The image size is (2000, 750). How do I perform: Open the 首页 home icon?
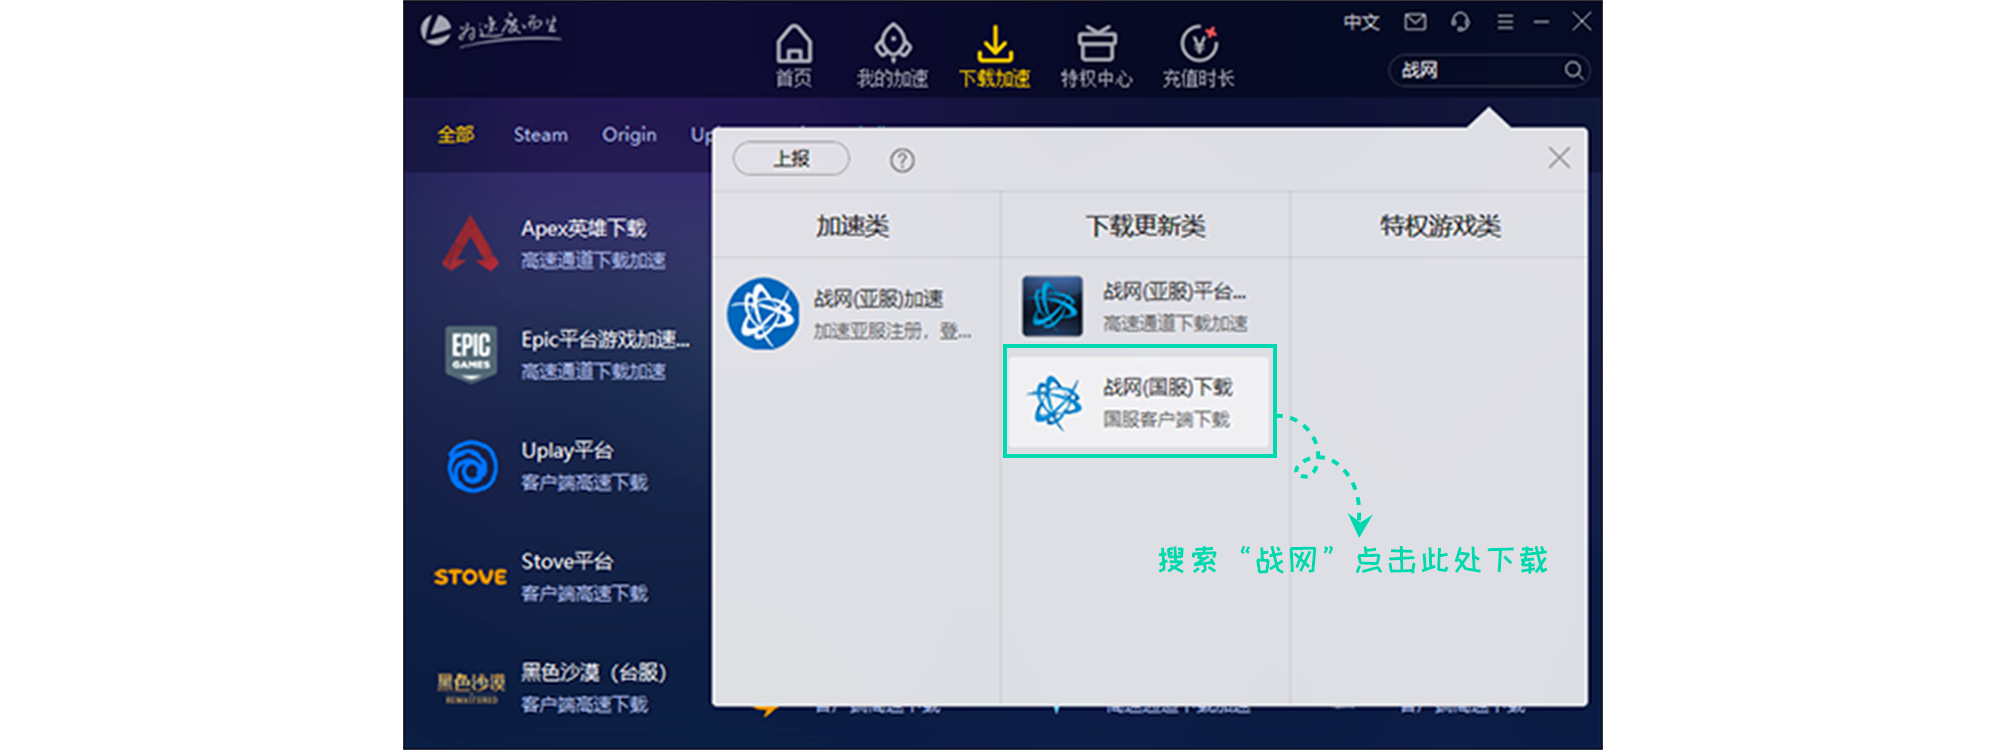(x=794, y=44)
